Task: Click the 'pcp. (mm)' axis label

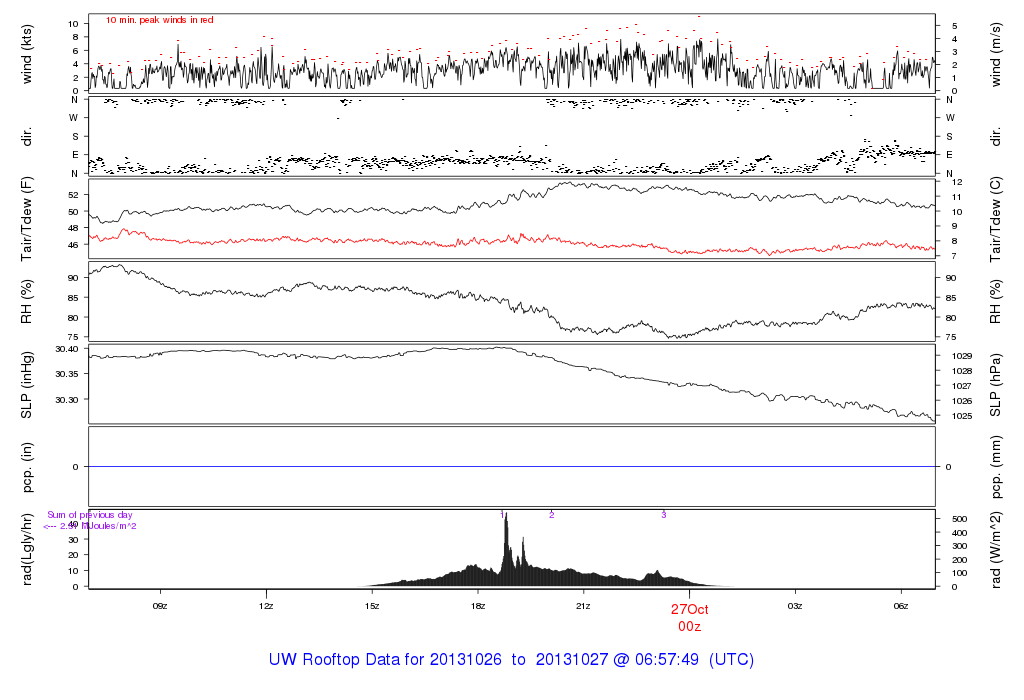Action: tap(995, 467)
